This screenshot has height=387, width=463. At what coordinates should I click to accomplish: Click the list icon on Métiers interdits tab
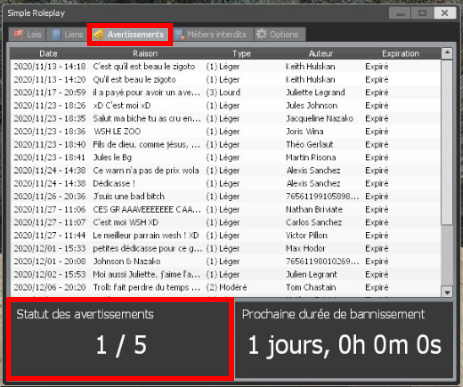tap(180, 34)
